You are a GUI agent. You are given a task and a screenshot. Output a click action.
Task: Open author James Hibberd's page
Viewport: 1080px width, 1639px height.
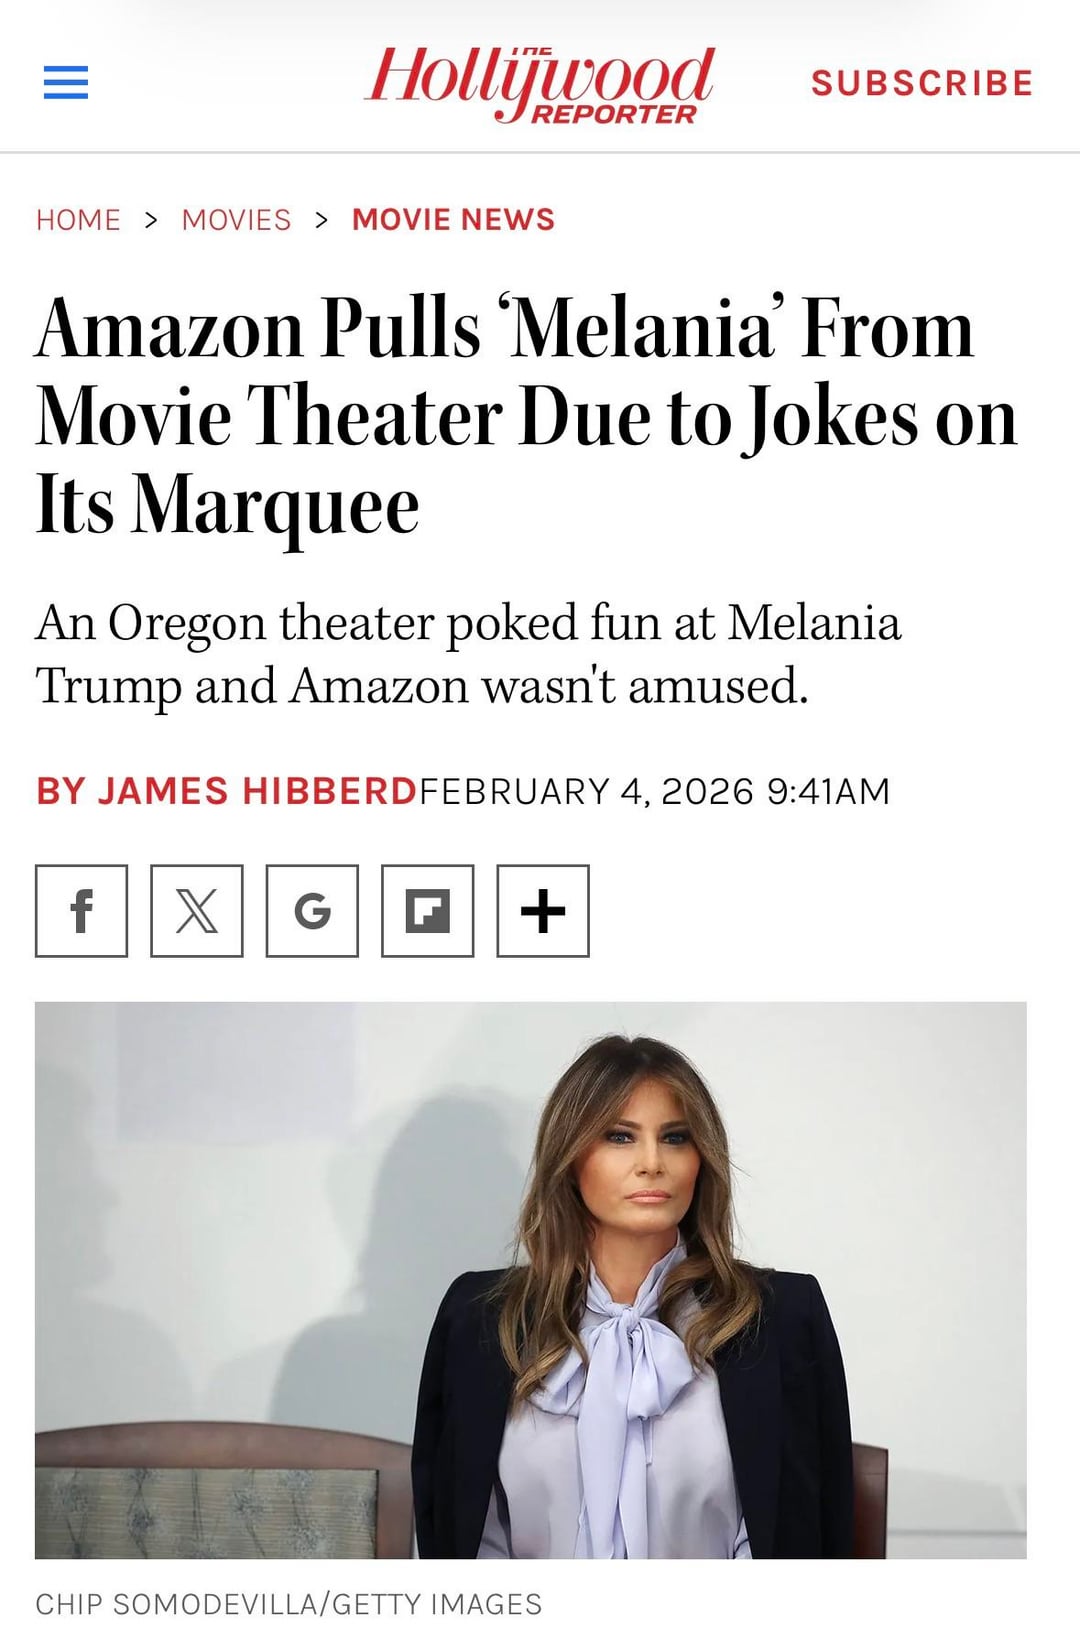pos(226,791)
